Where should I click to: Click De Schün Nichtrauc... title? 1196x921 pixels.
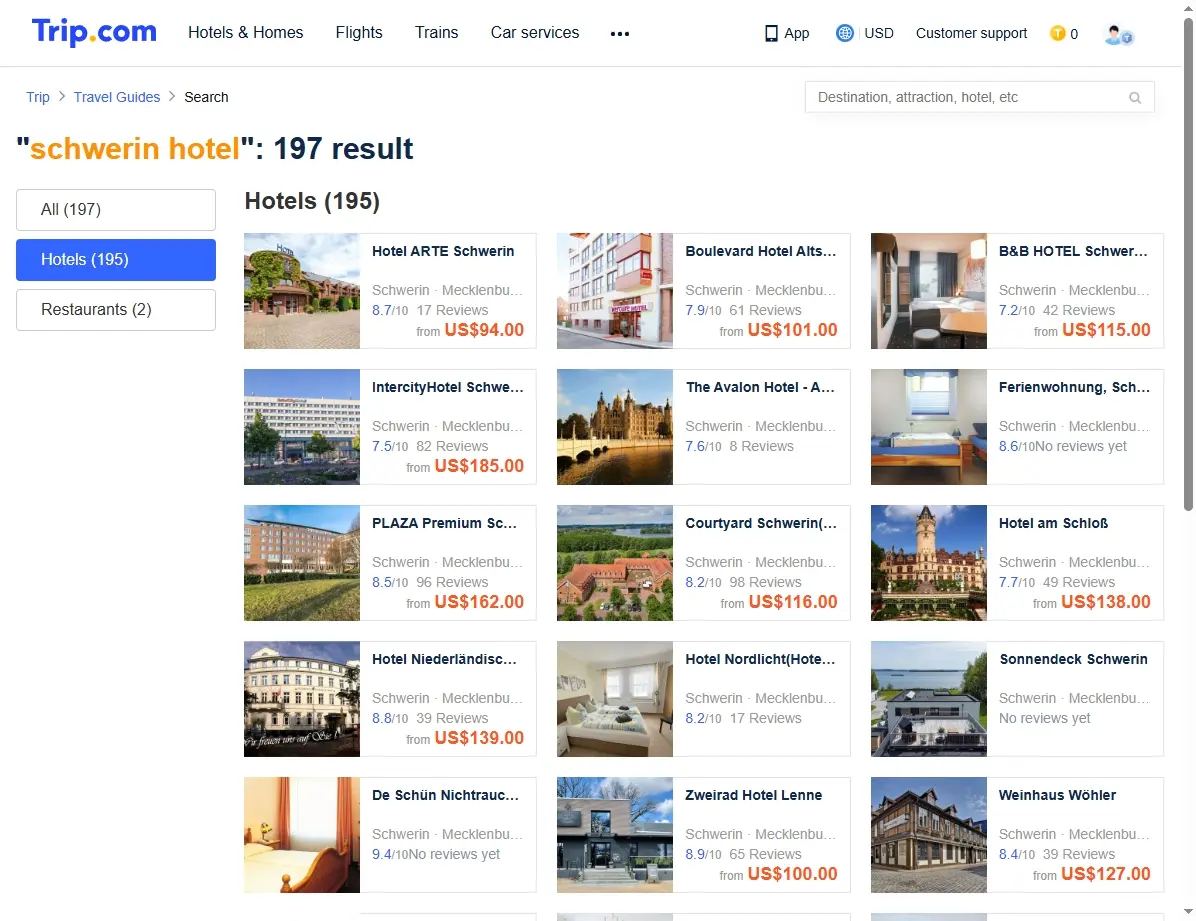pos(445,795)
